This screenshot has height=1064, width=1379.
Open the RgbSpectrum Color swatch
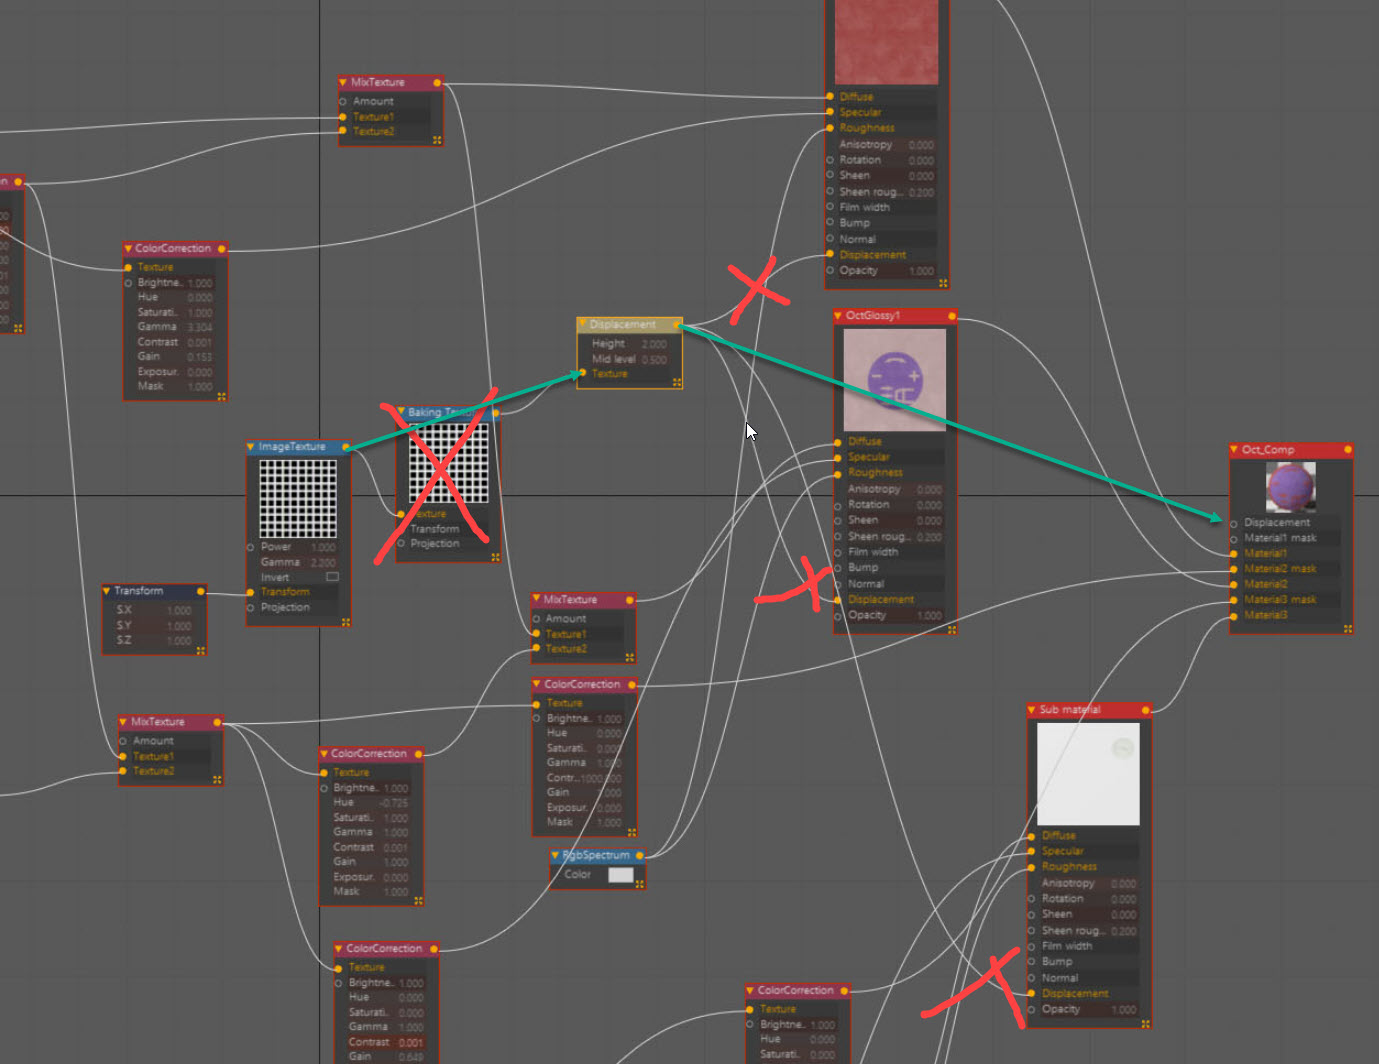point(621,875)
